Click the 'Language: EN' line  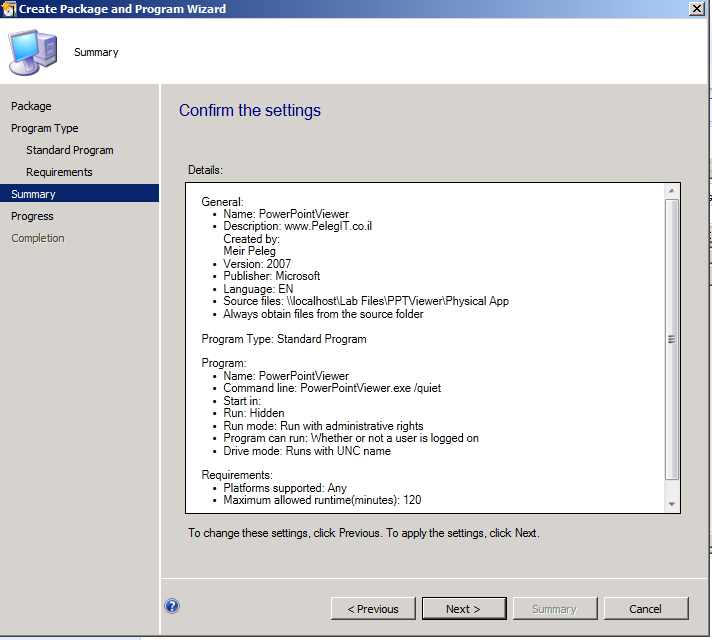(258, 289)
